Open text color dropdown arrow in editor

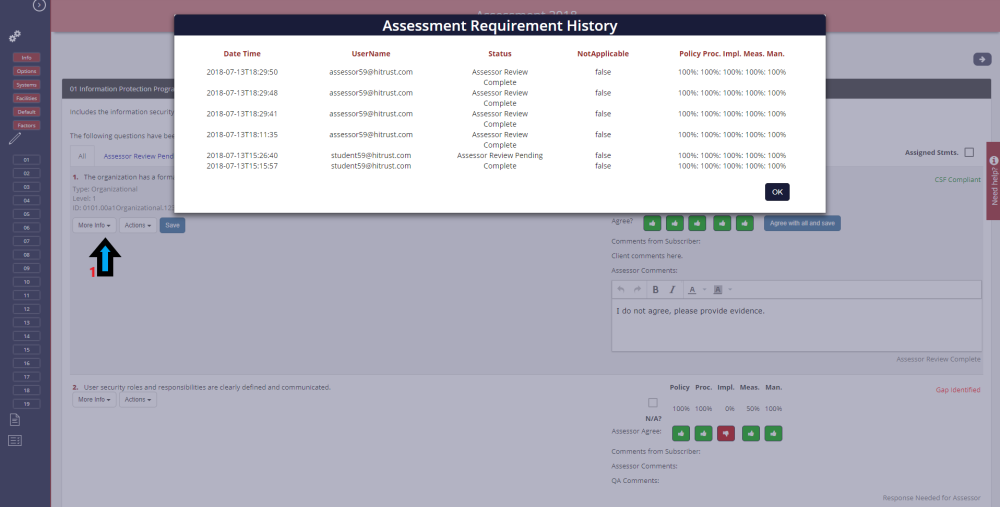click(704, 290)
